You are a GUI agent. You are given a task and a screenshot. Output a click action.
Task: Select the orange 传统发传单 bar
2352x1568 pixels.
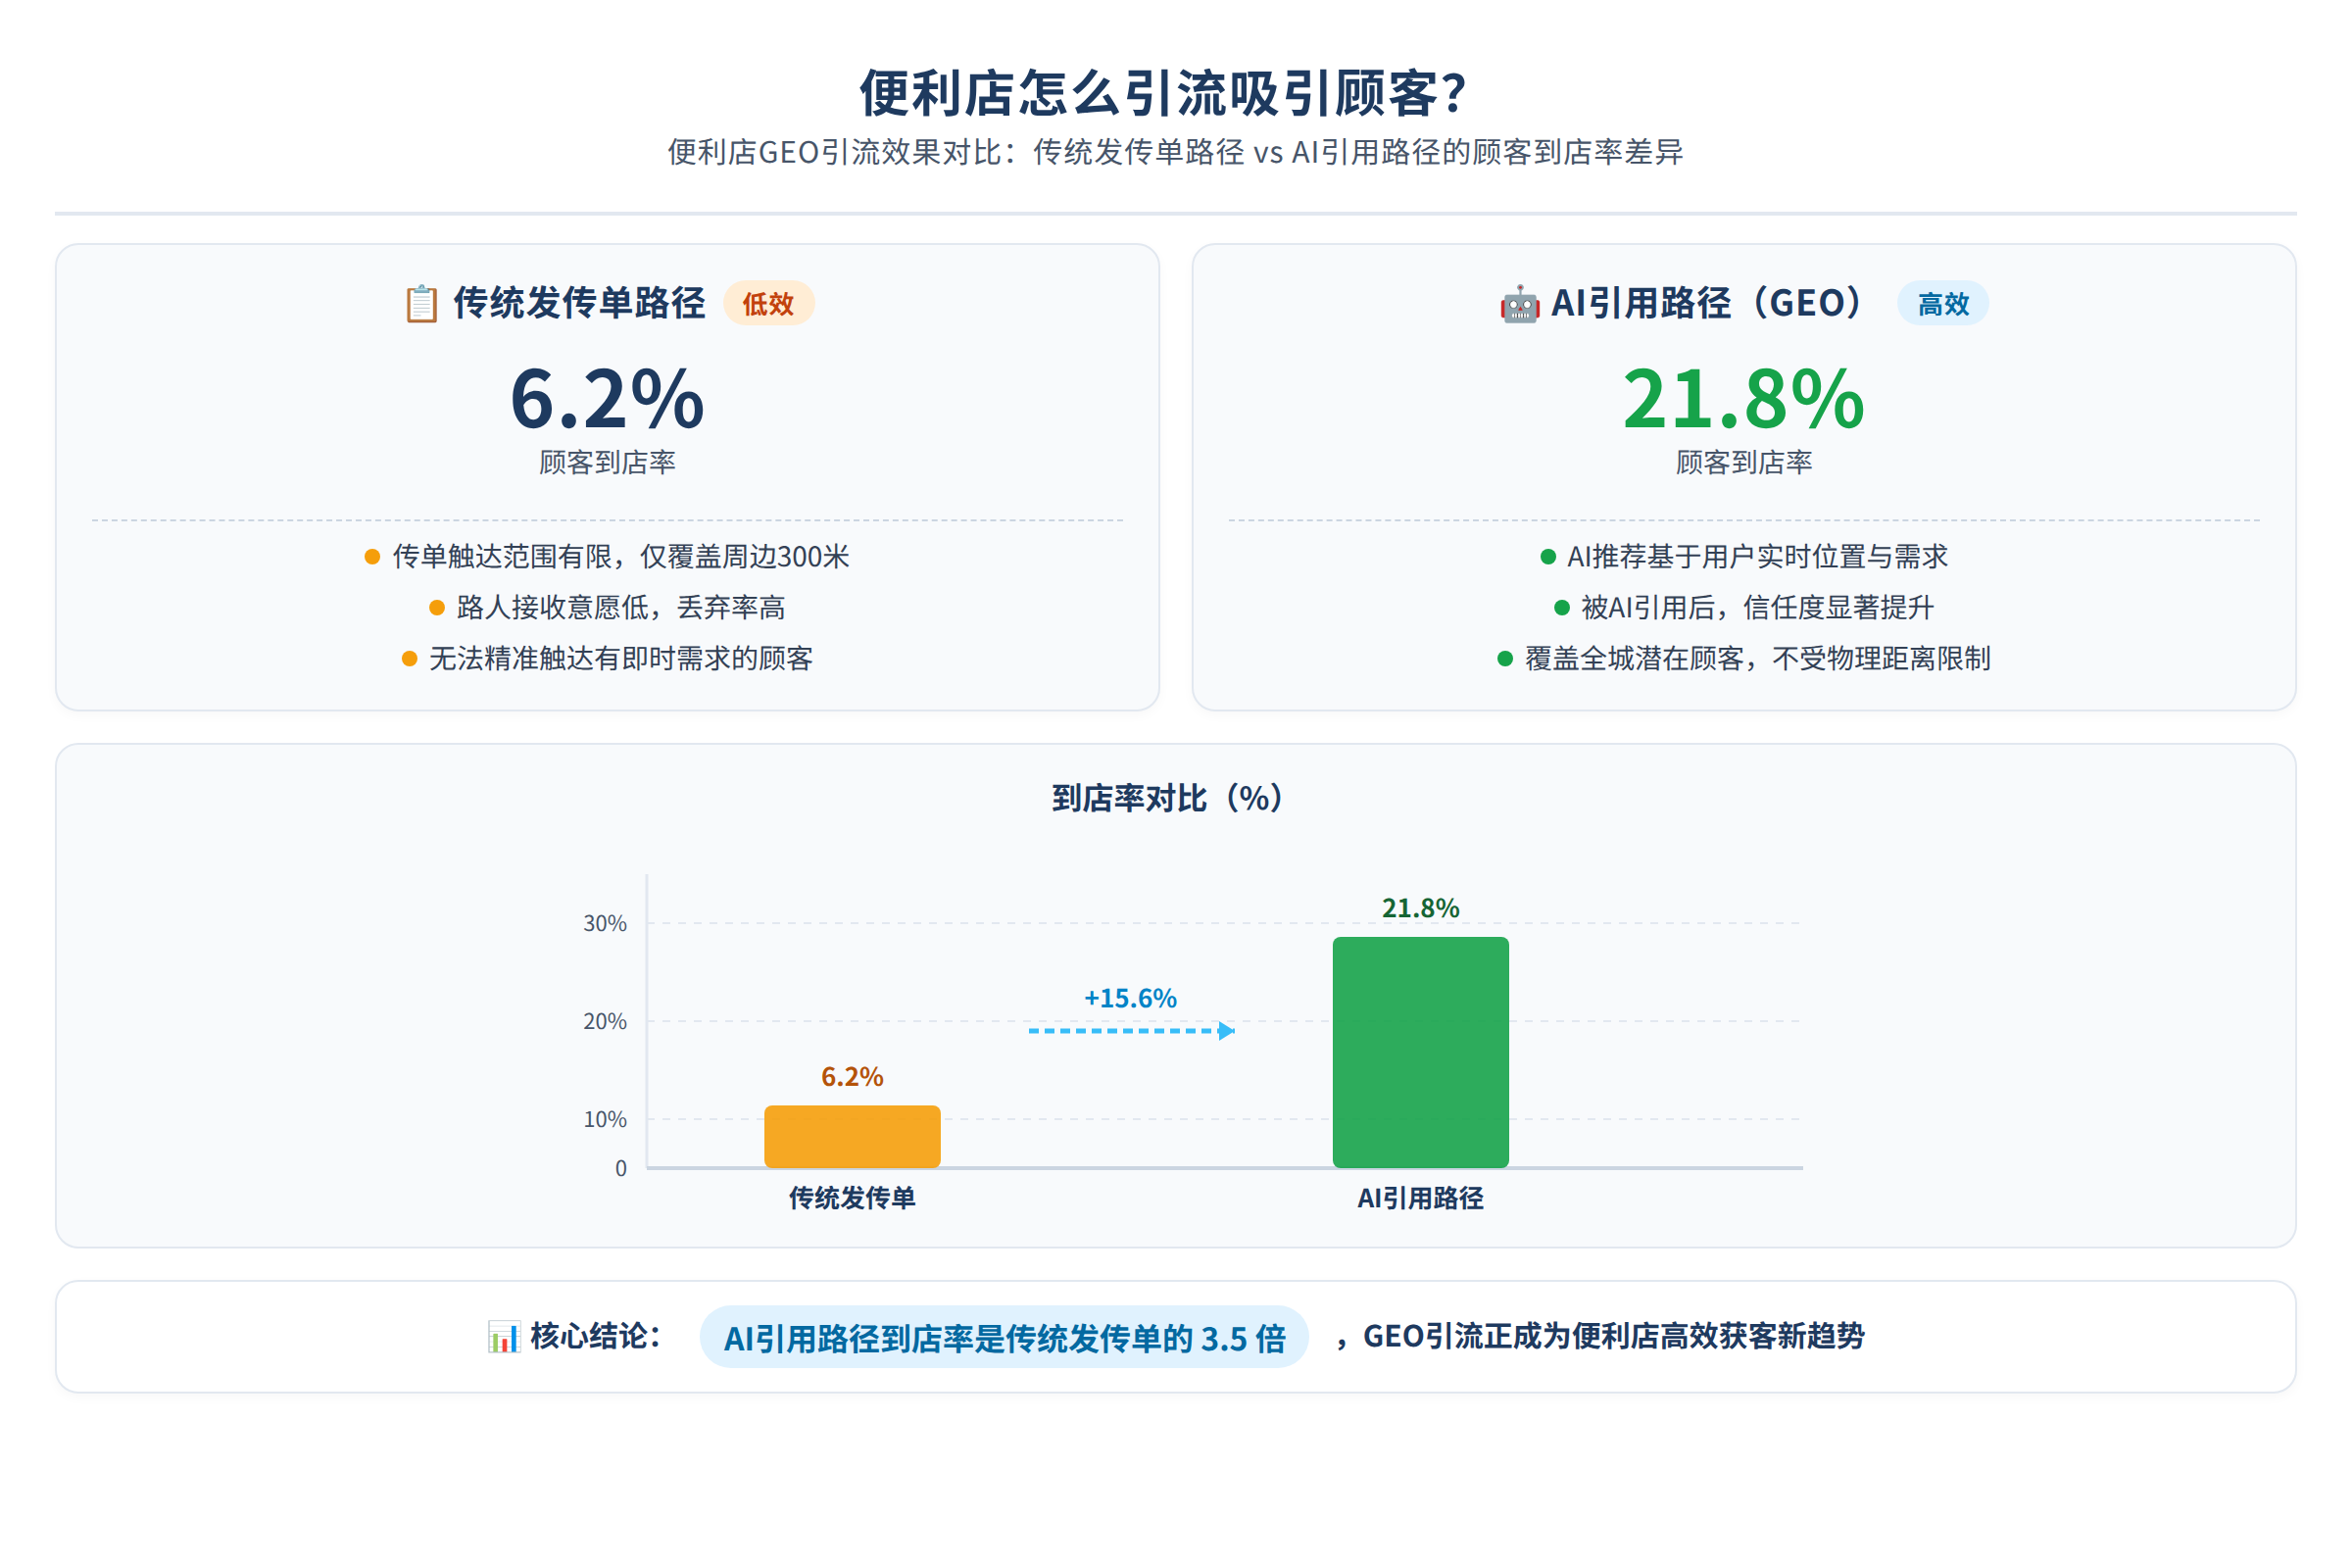(852, 1136)
